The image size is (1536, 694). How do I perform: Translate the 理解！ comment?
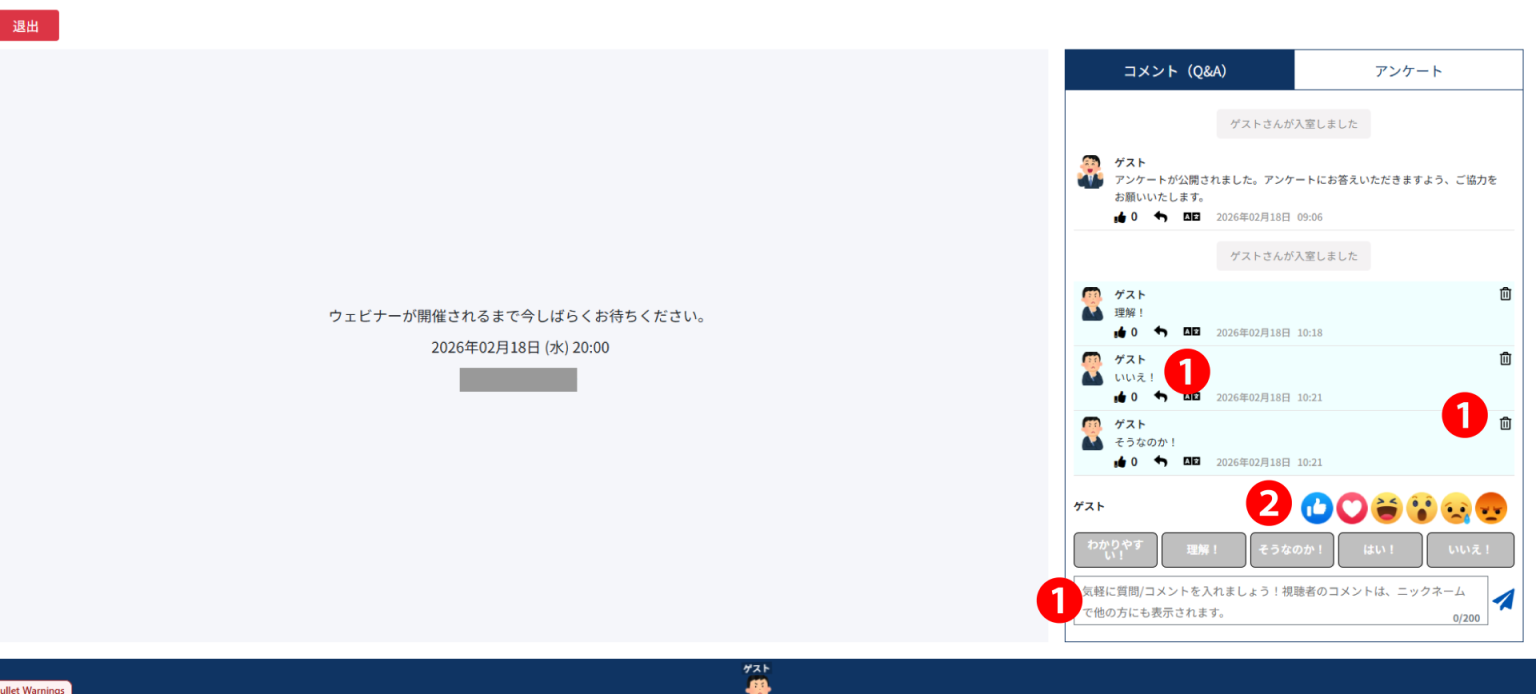[1191, 332]
